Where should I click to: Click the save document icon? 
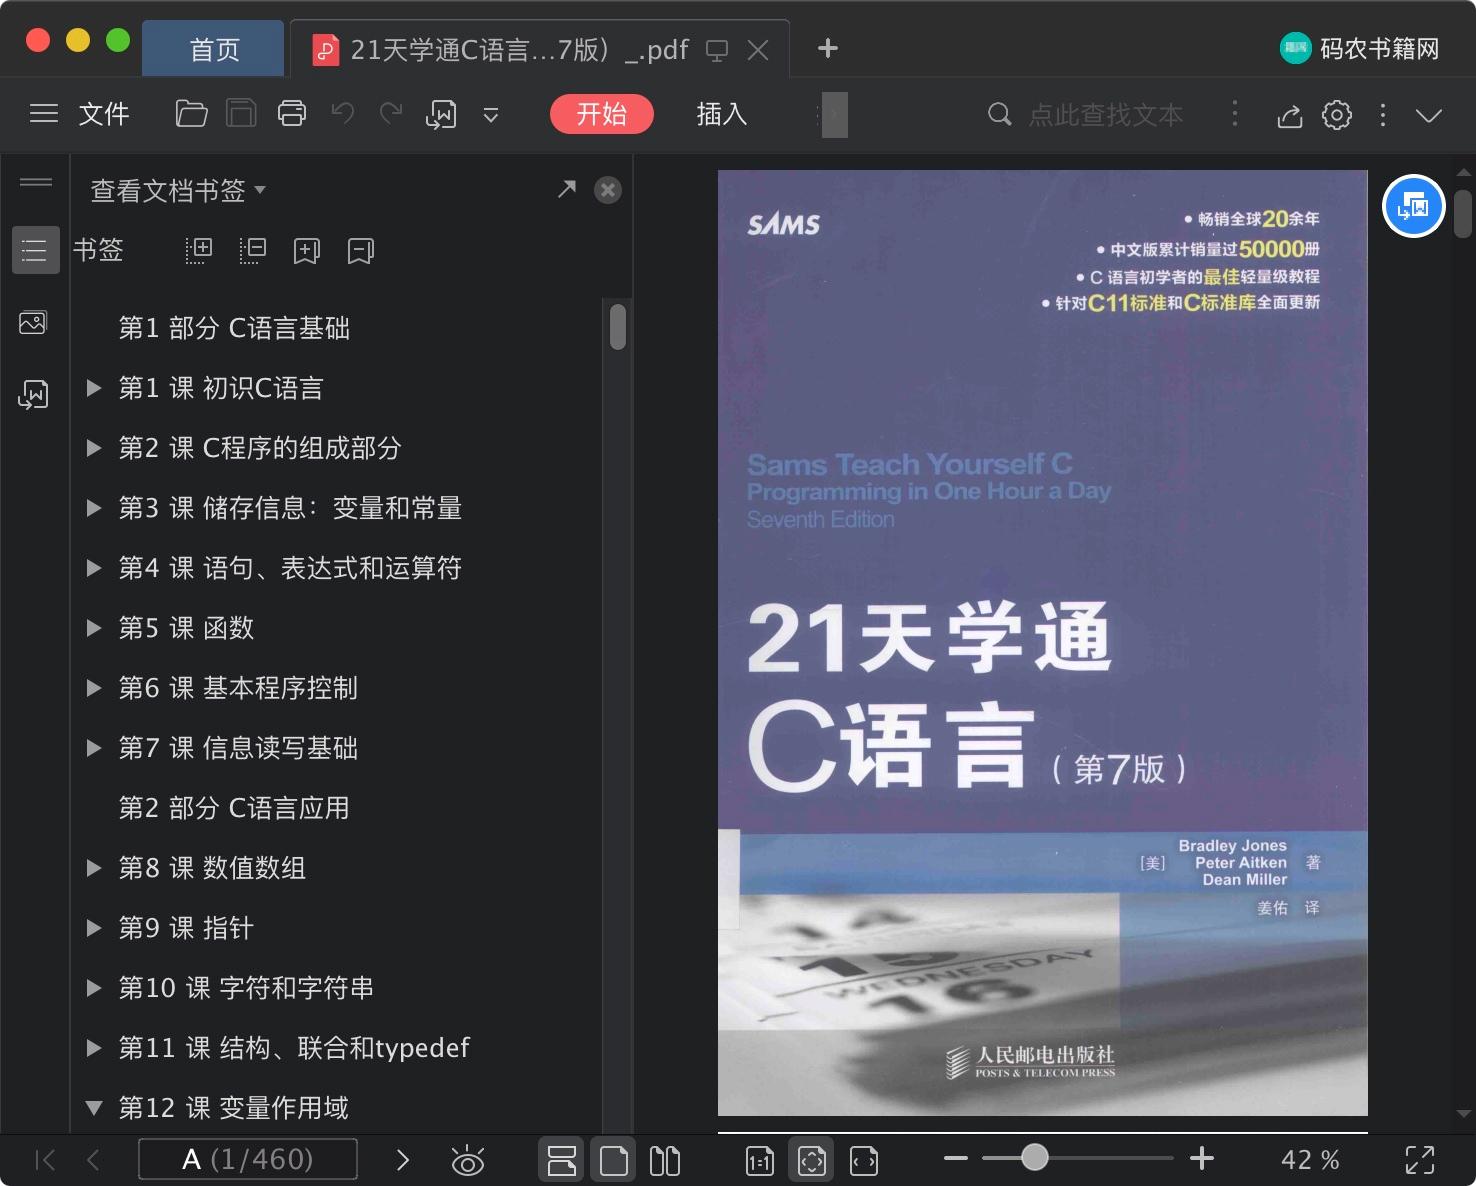241,114
